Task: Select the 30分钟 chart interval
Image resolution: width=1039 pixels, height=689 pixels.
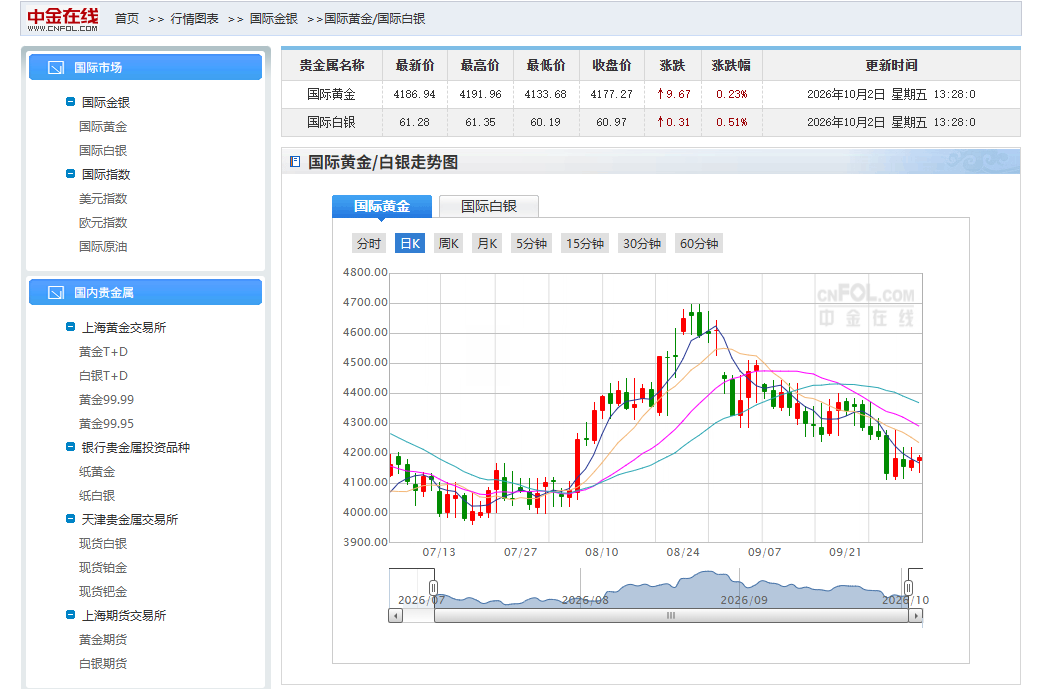Action: (642, 244)
